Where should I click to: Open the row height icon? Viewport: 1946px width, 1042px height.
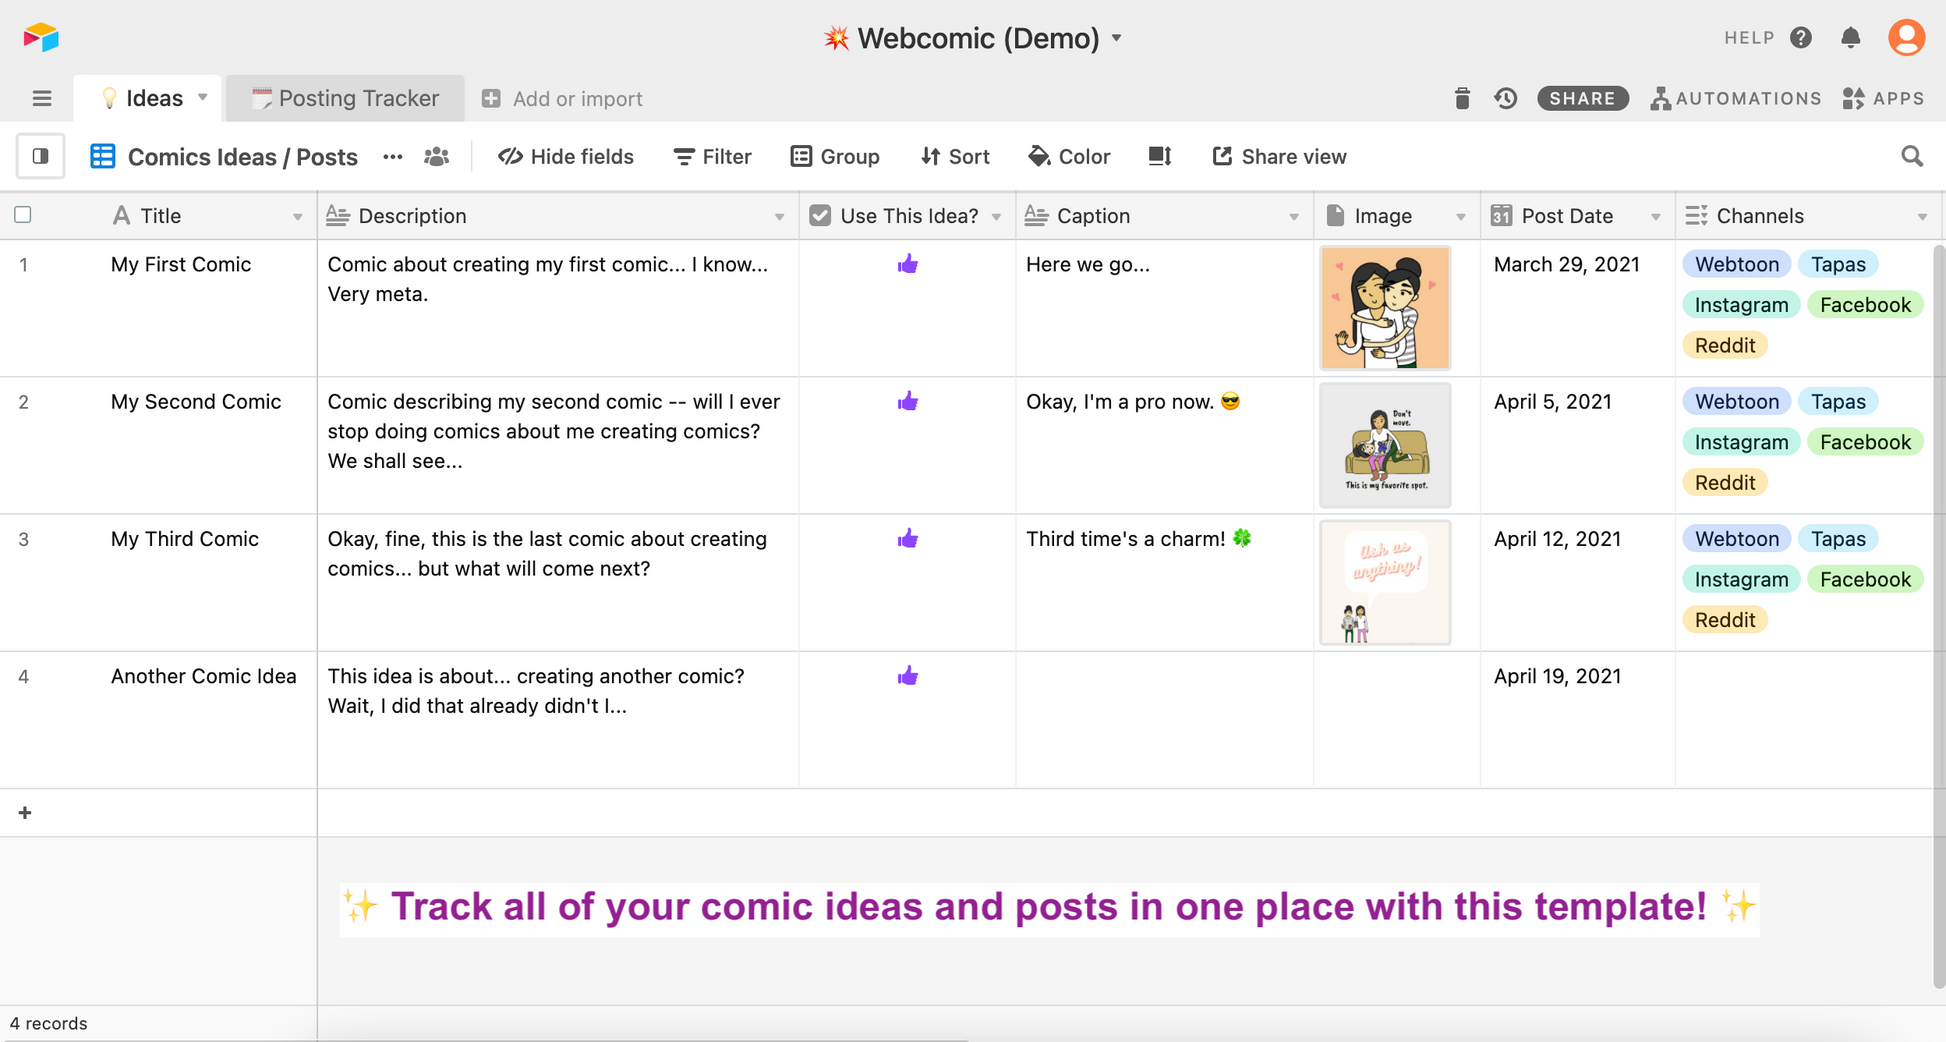[x=1159, y=156]
